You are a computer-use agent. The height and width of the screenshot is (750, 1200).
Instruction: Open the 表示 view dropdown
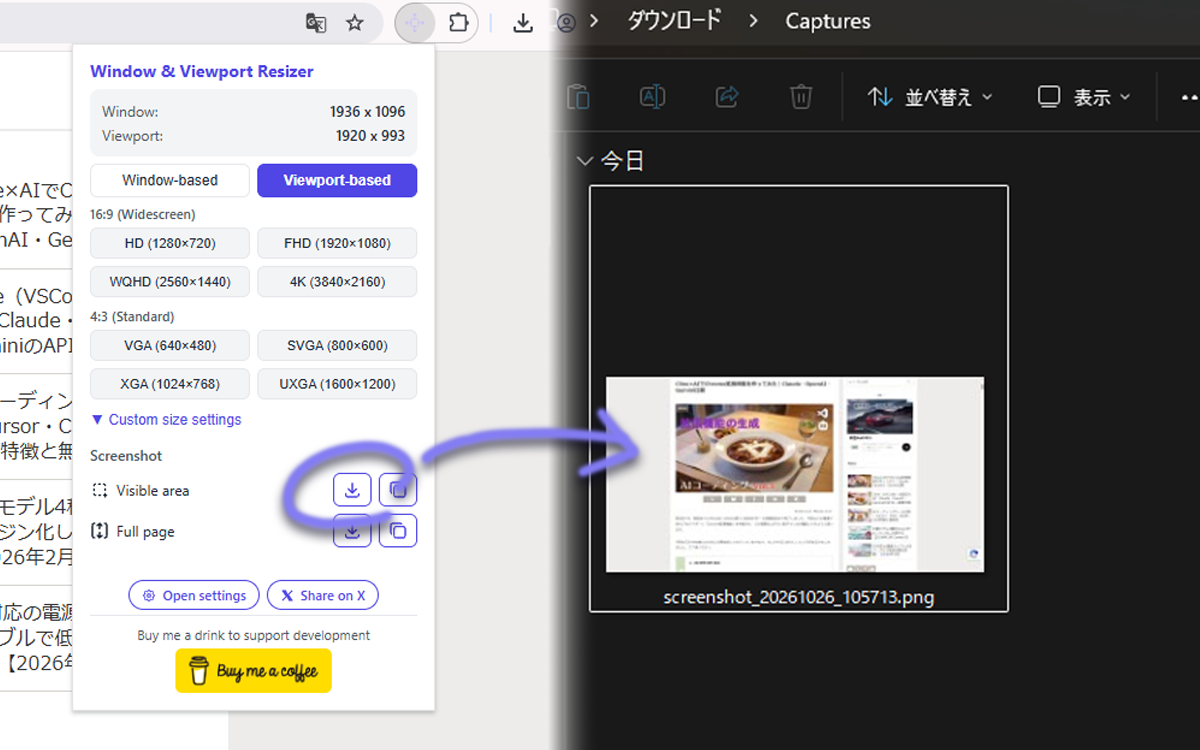coord(1084,97)
